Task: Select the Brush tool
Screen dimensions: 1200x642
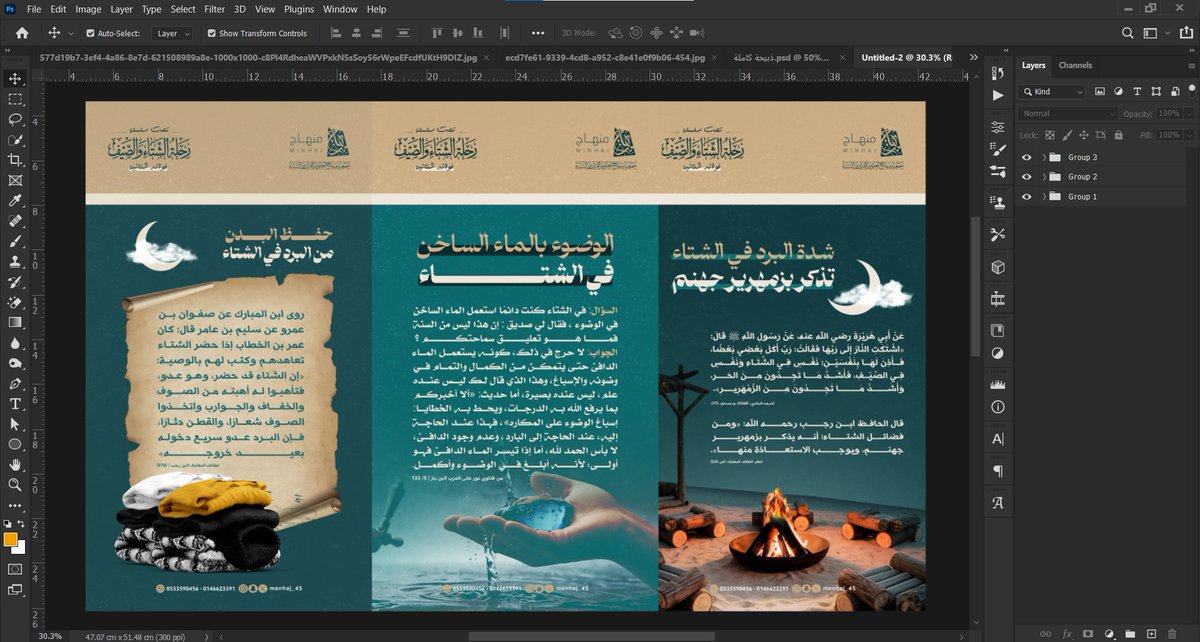Action: coord(15,241)
